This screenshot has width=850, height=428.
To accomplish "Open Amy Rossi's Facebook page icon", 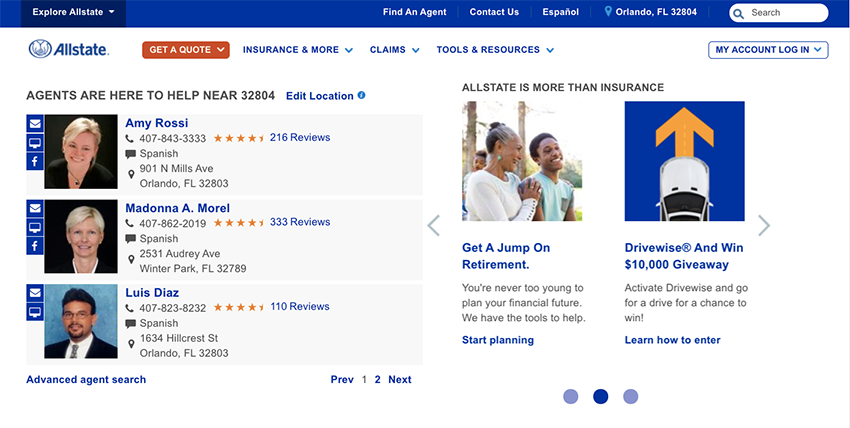I will click(35, 161).
